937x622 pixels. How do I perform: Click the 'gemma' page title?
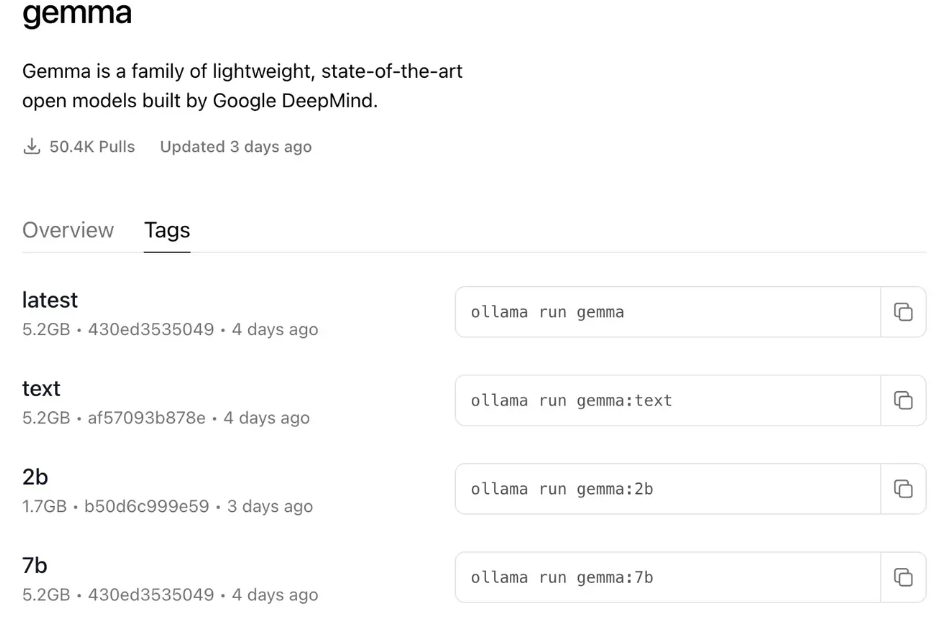77,15
